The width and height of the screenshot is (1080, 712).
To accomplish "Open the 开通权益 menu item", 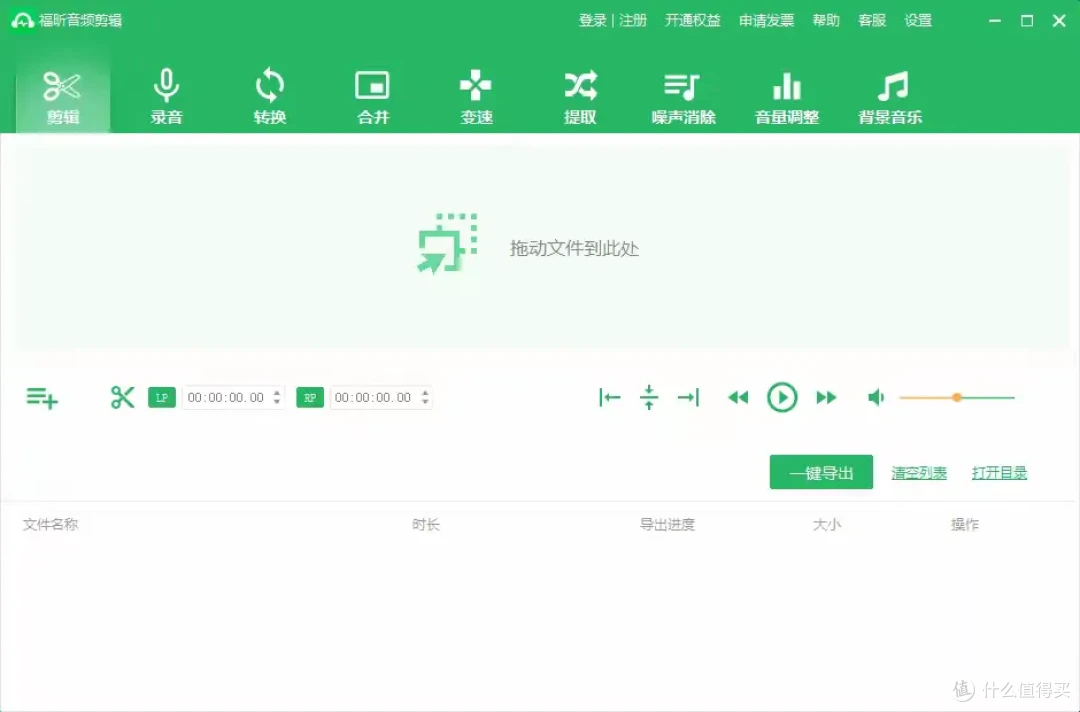I will pos(692,21).
